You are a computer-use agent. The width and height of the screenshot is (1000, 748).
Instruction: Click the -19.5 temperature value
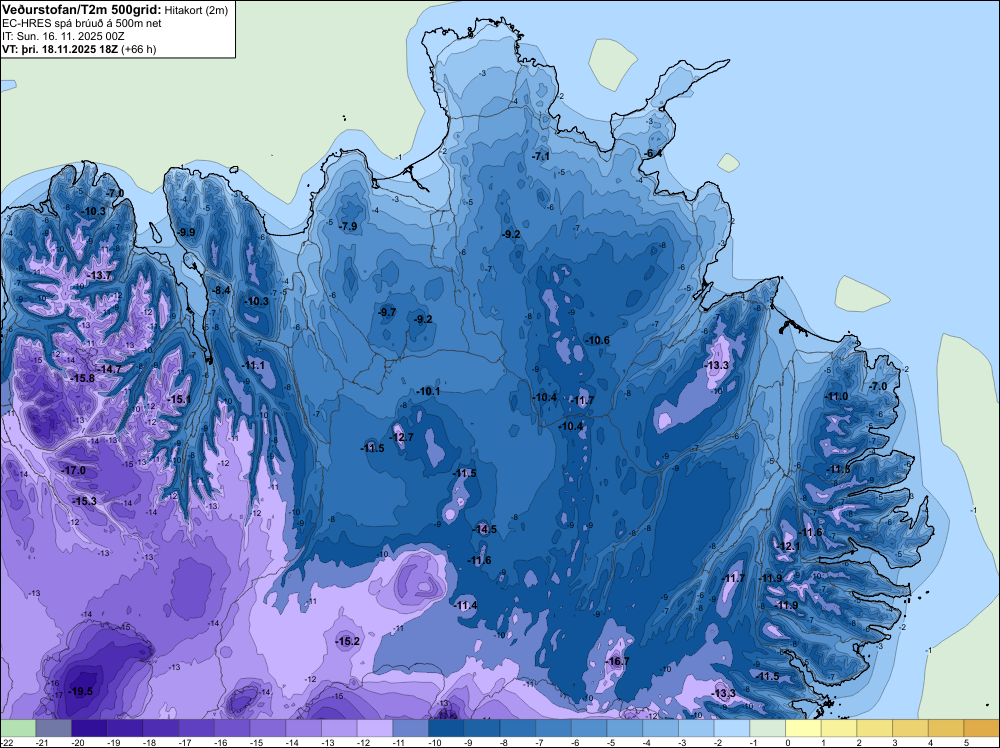(x=81, y=691)
